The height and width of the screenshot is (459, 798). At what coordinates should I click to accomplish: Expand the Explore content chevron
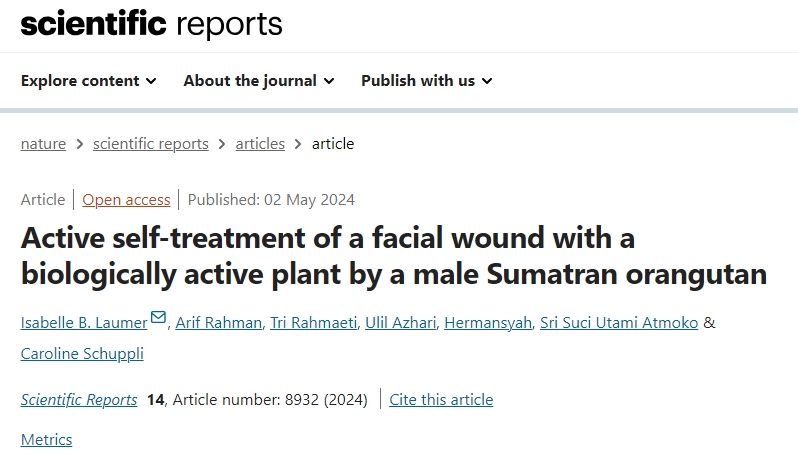point(151,81)
